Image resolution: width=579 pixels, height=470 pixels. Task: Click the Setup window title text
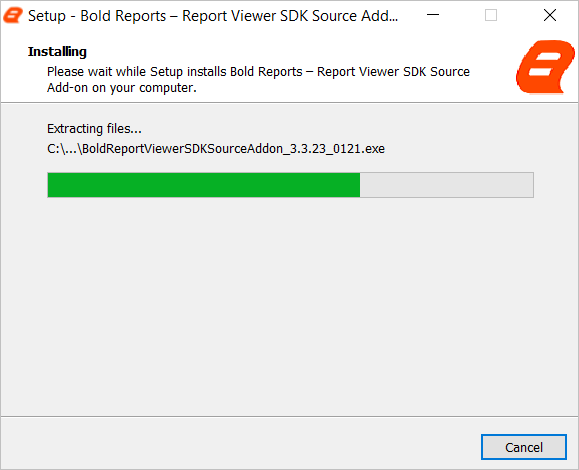(213, 16)
